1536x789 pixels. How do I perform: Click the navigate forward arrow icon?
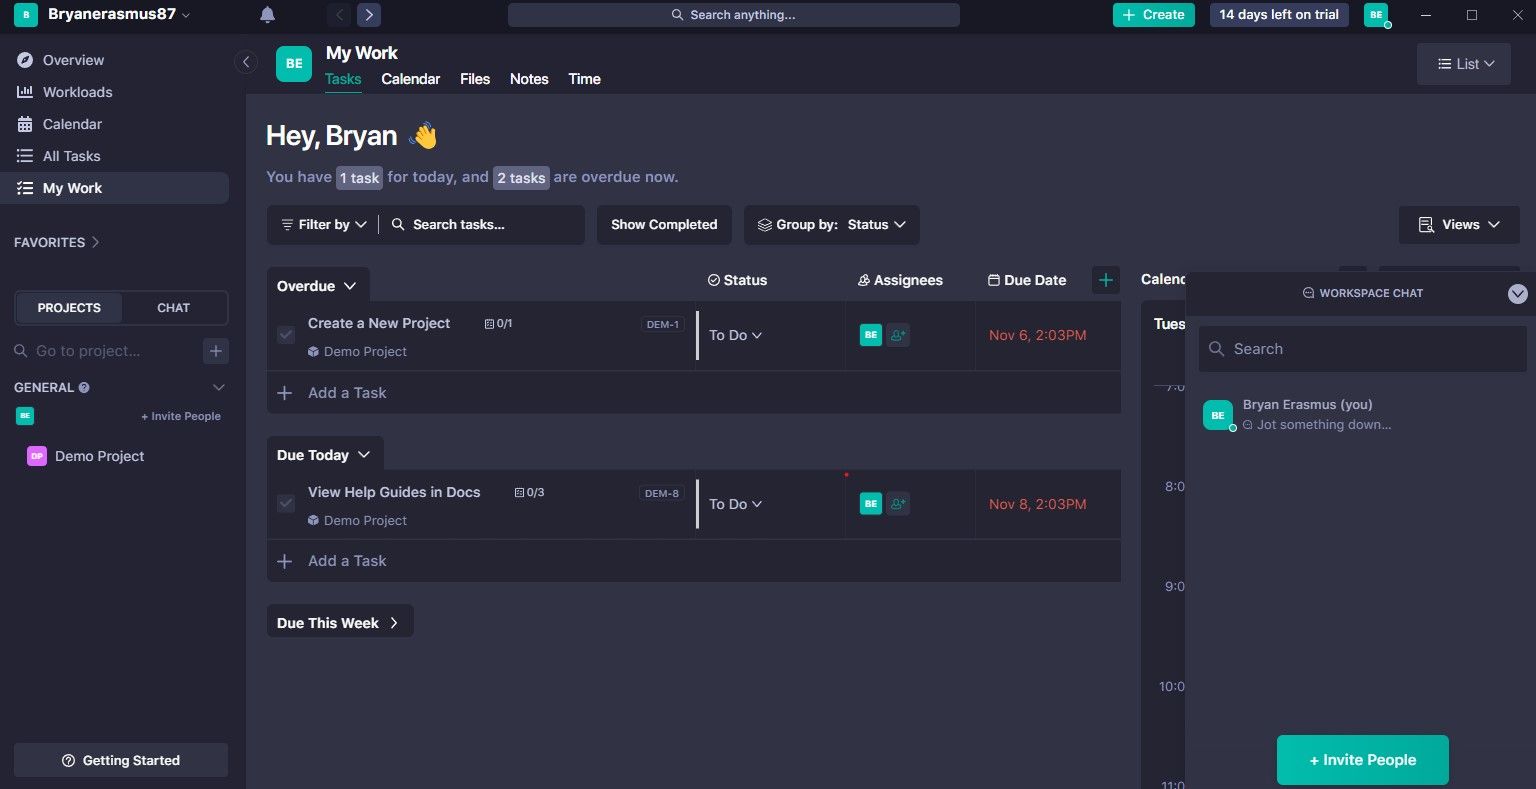point(369,15)
